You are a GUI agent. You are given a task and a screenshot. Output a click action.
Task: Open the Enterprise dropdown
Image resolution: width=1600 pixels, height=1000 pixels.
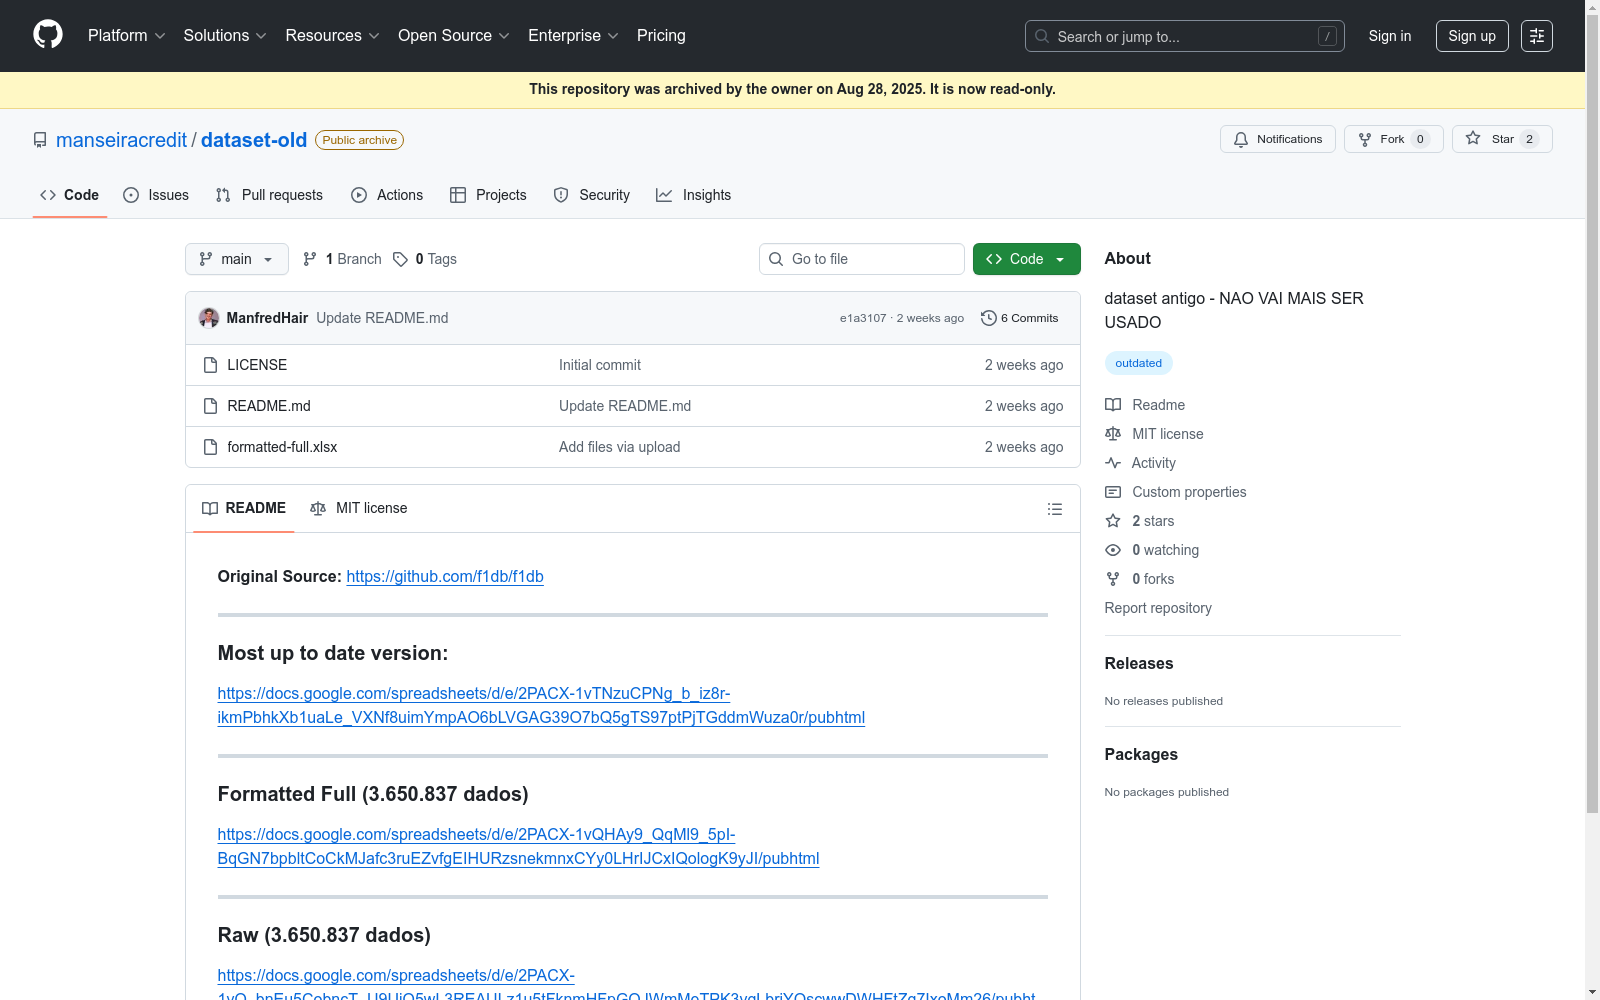(x=573, y=36)
